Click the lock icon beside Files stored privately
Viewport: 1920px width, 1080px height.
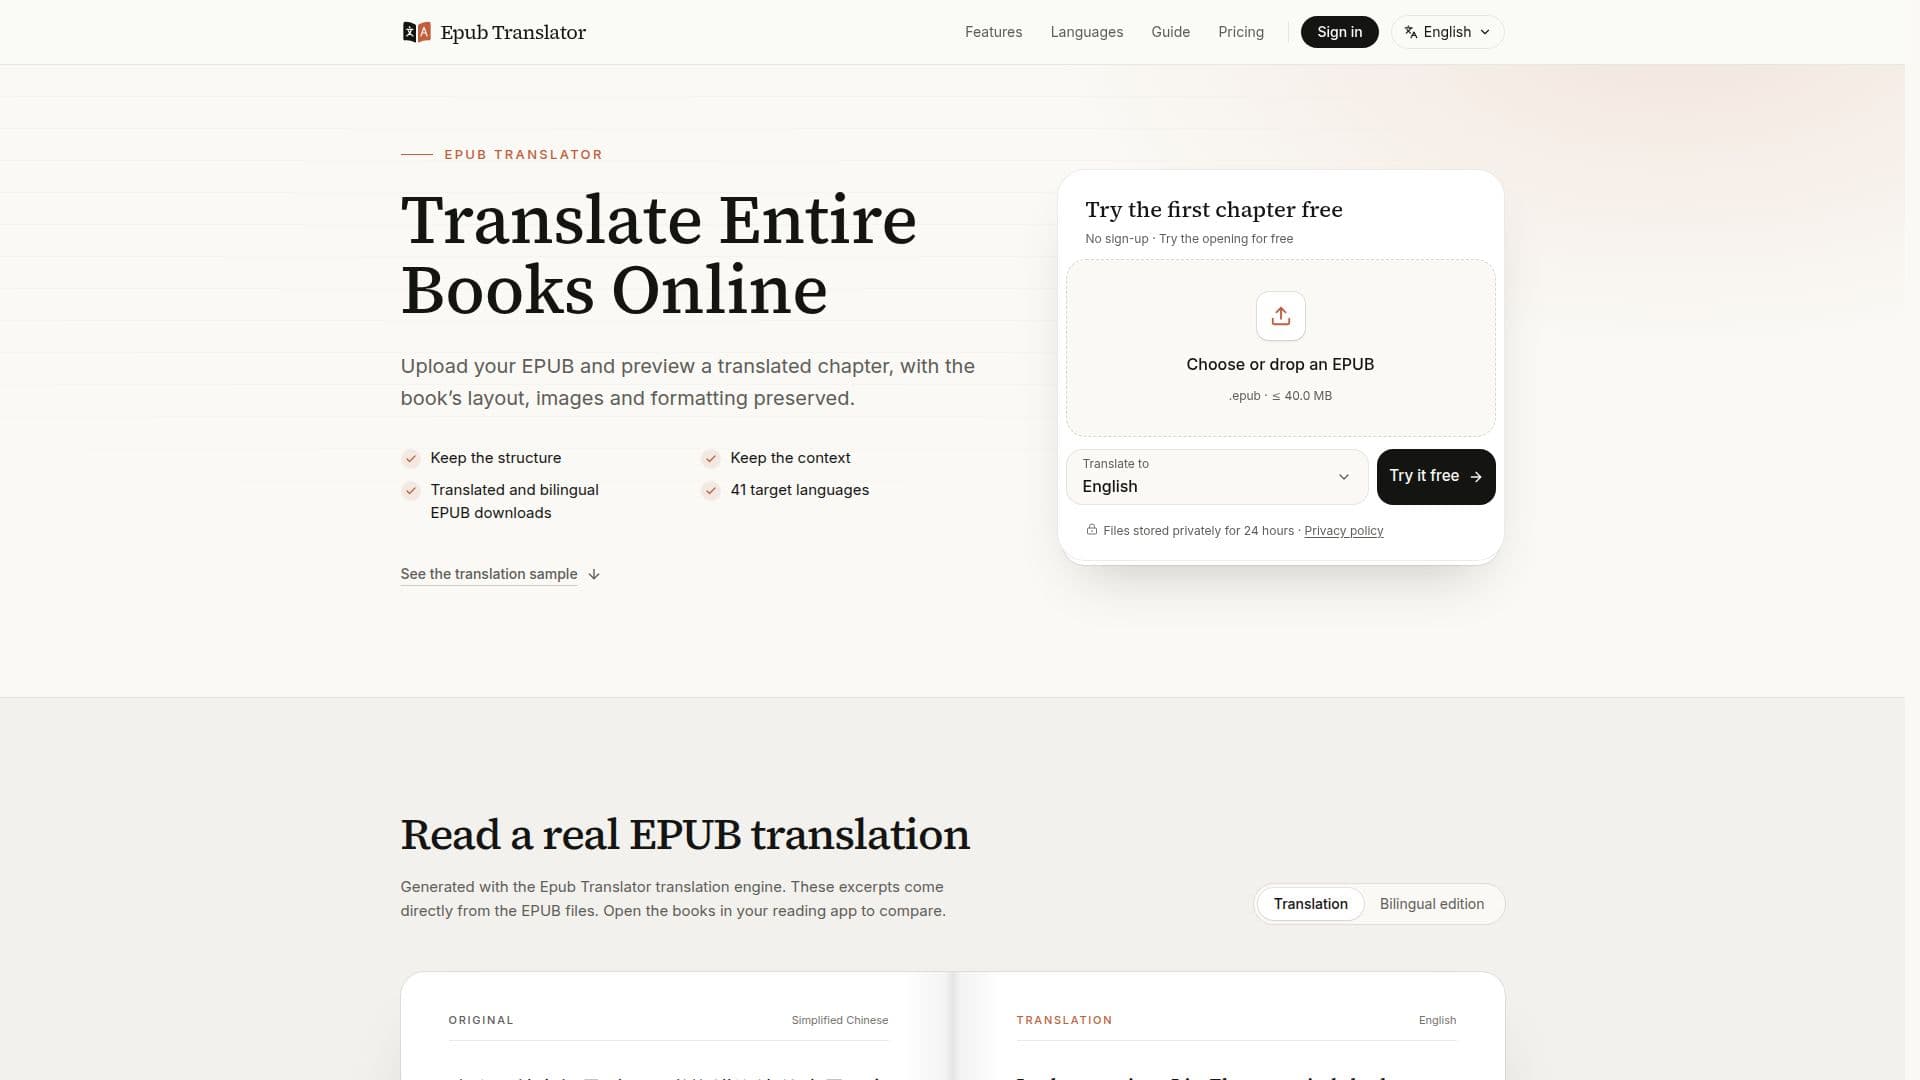pyautogui.click(x=1092, y=530)
